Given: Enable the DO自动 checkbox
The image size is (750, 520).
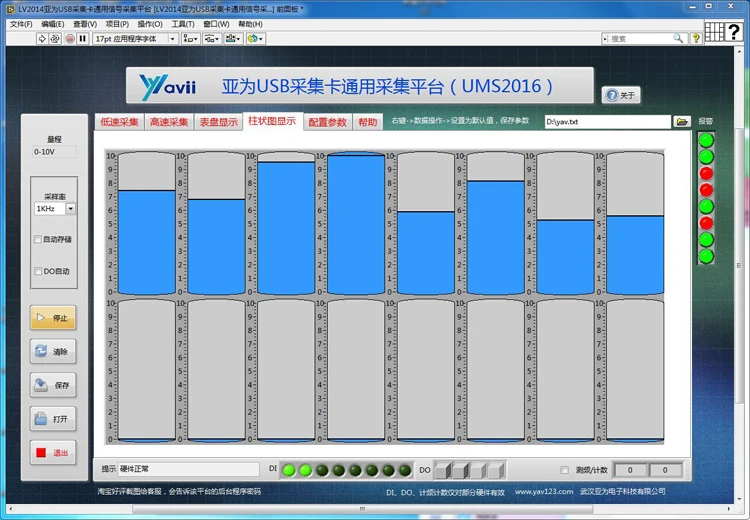Looking at the screenshot, I should point(38,271).
